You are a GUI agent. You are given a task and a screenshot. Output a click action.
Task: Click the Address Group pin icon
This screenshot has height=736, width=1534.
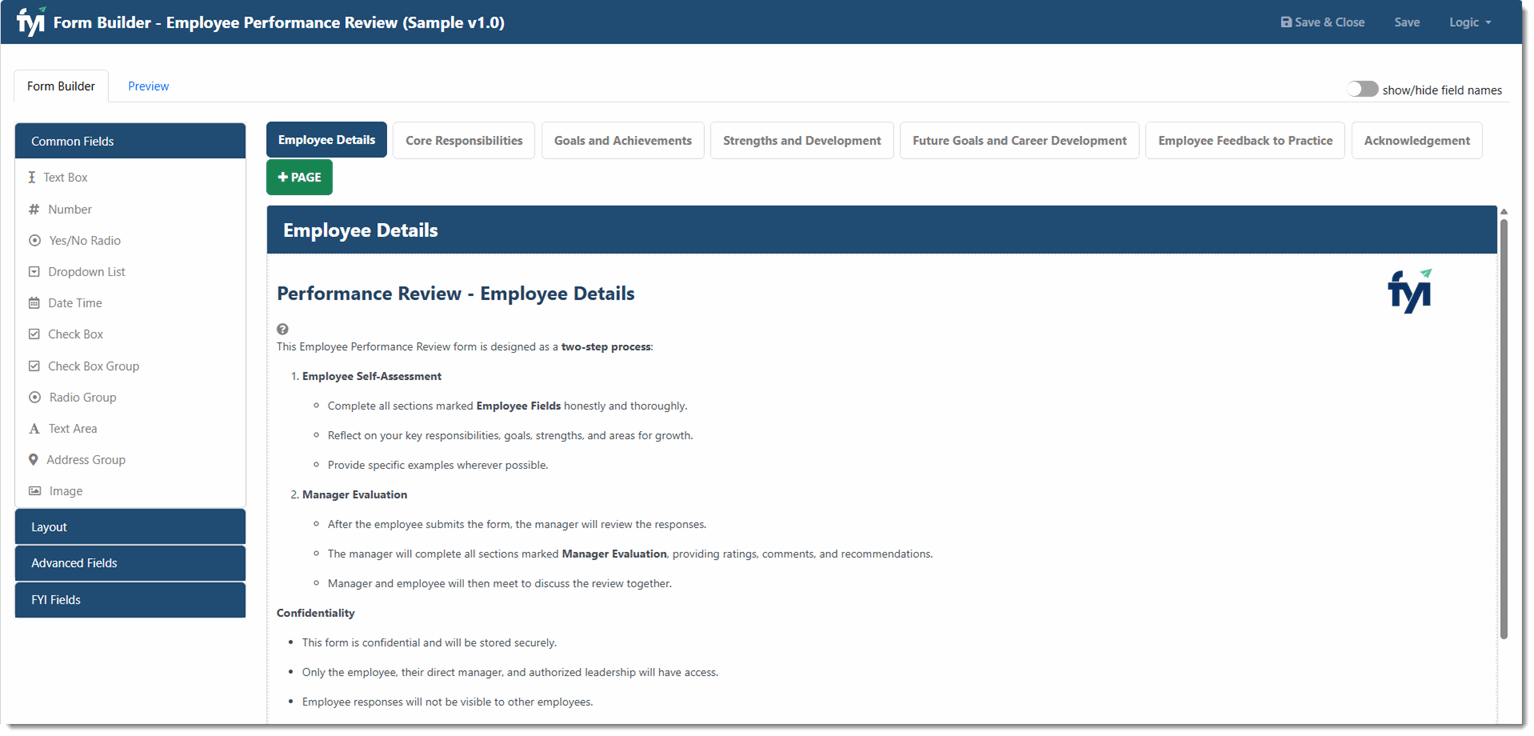pos(33,460)
